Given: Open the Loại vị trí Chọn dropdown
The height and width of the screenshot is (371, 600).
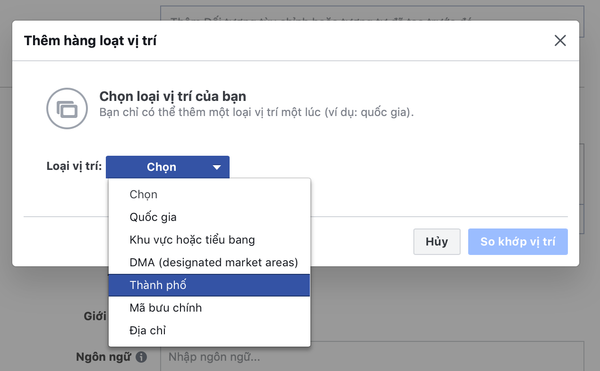Looking at the screenshot, I should click(168, 167).
